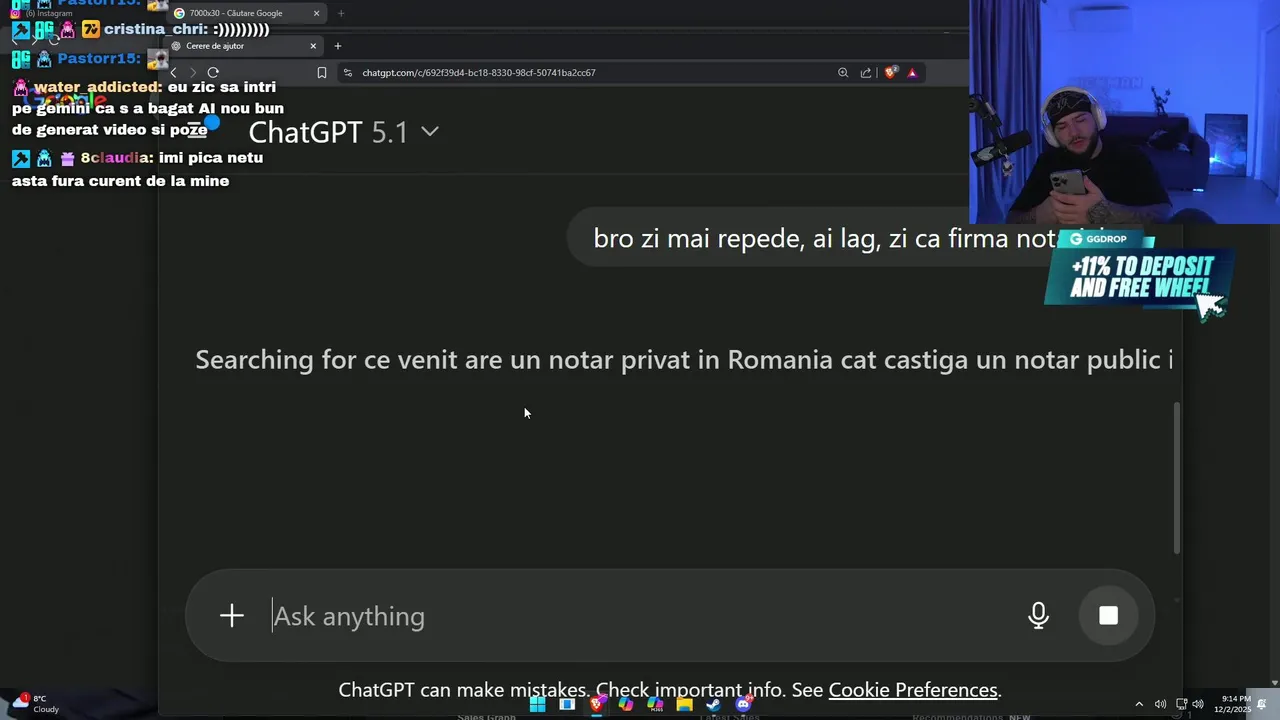Image resolution: width=1280 pixels, height=720 pixels.
Task: Switch to the 7000x30 Căutare Google tab
Action: [x=245, y=13]
